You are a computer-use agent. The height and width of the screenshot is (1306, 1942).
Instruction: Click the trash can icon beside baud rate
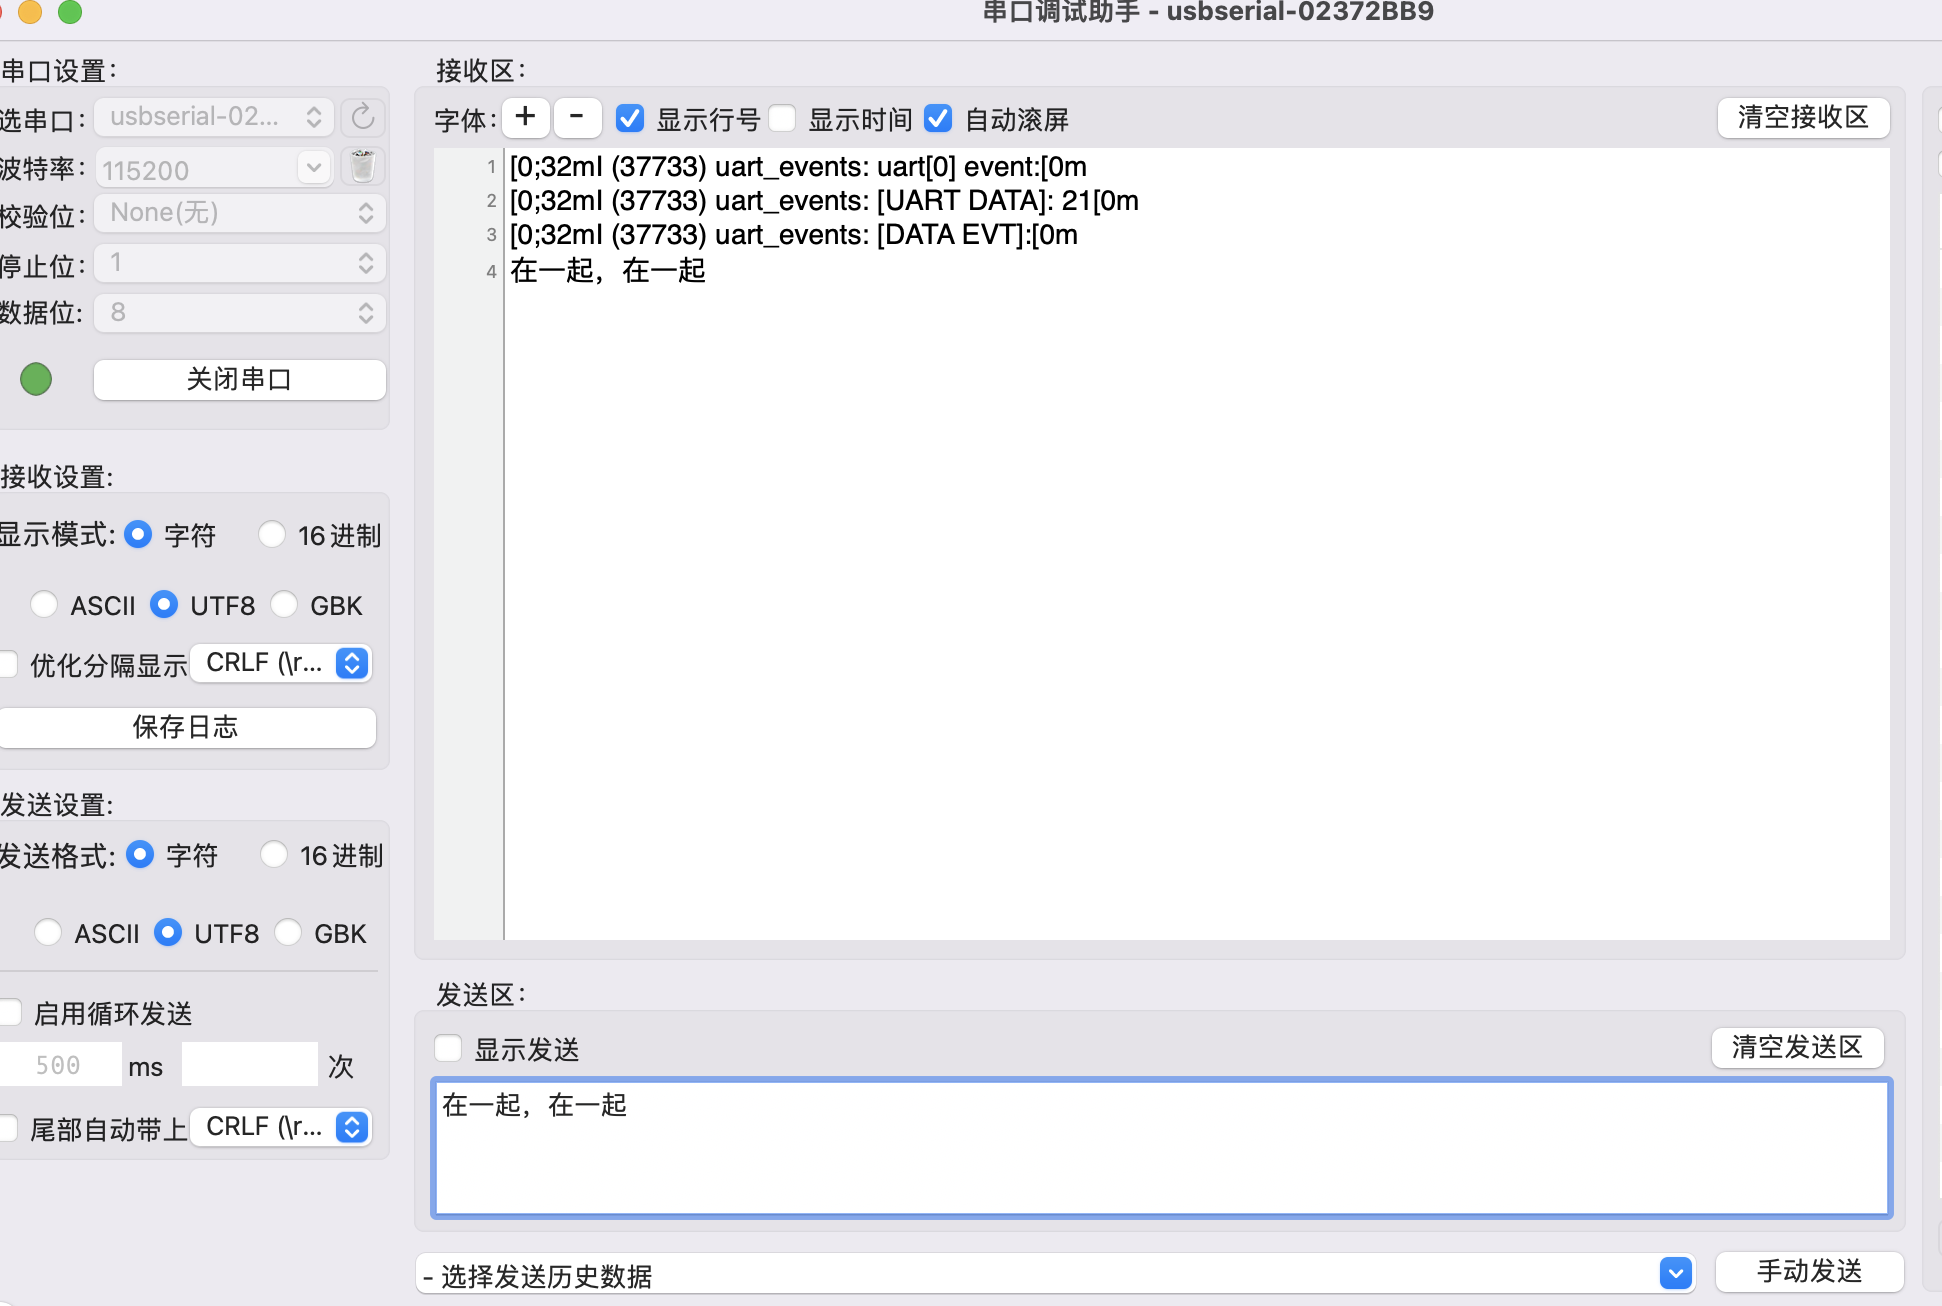pos(363,166)
